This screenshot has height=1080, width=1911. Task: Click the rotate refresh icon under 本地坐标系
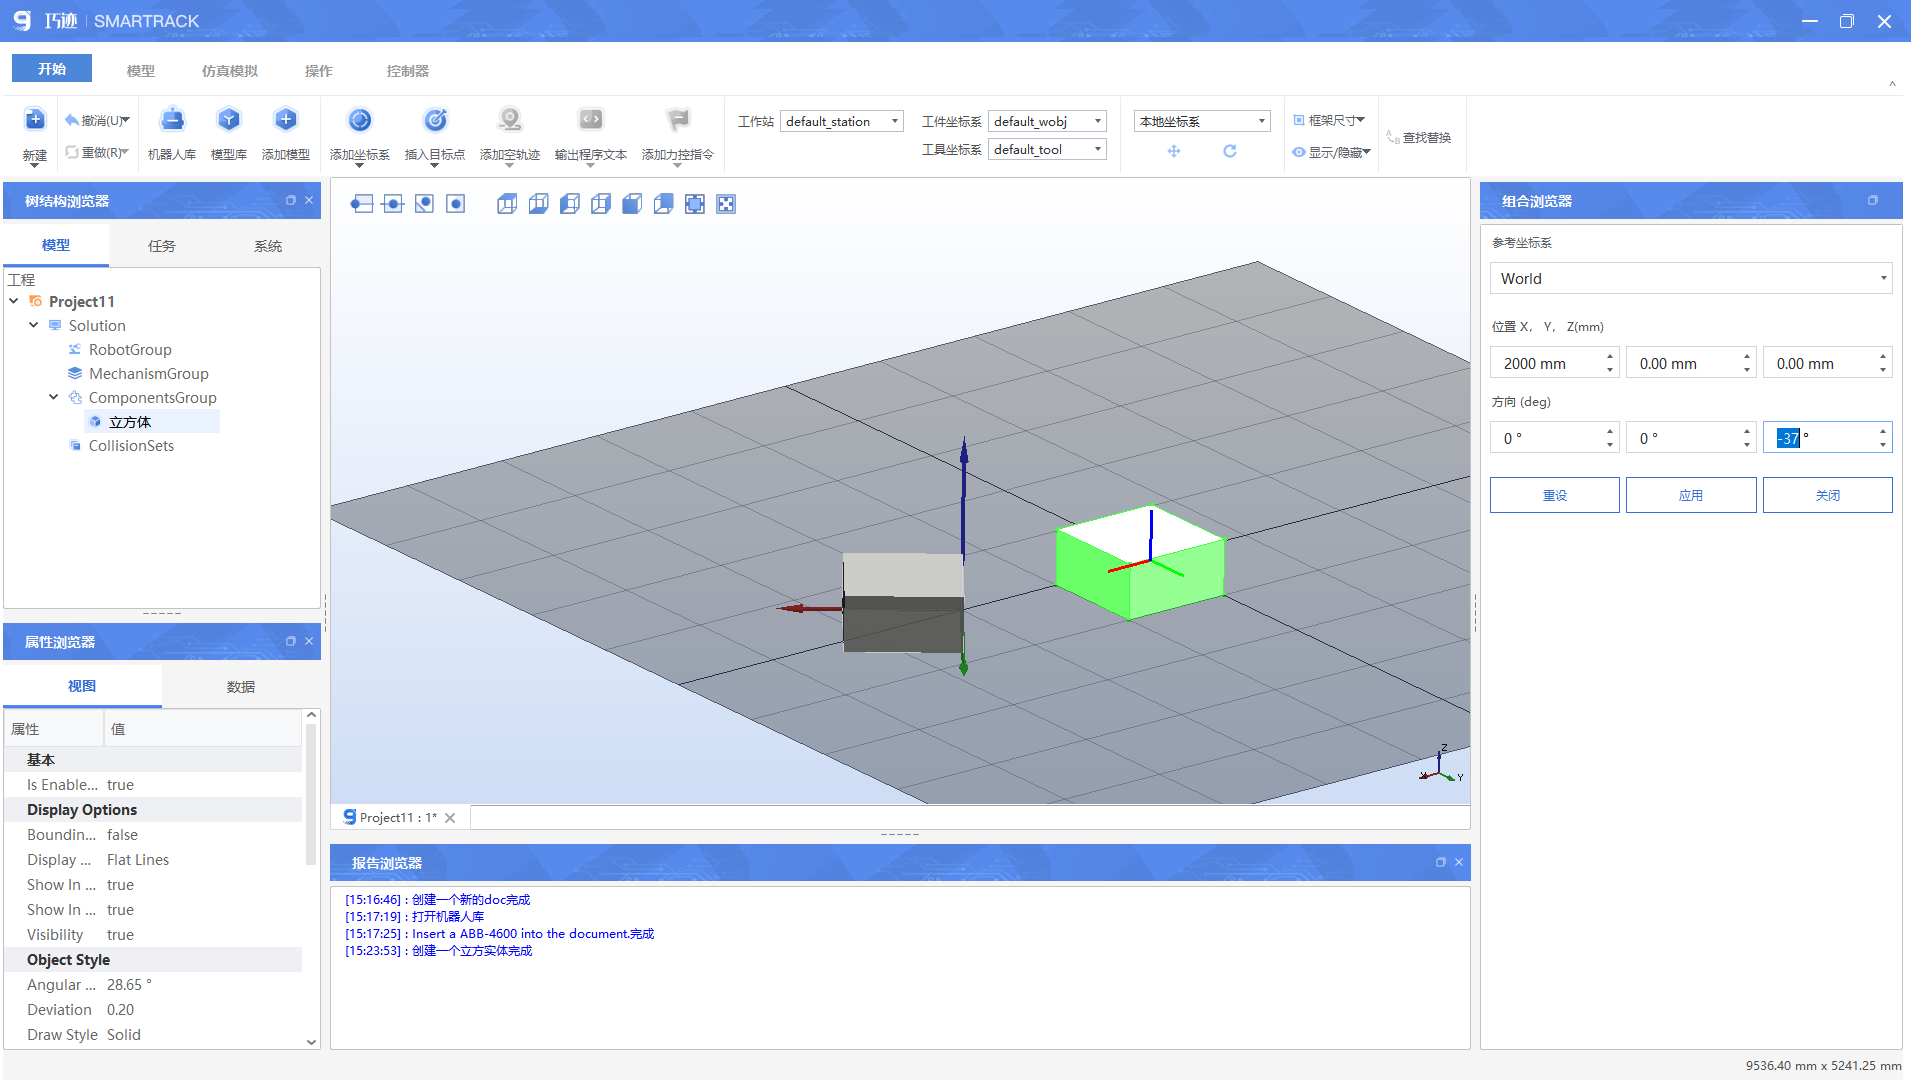(x=1230, y=151)
